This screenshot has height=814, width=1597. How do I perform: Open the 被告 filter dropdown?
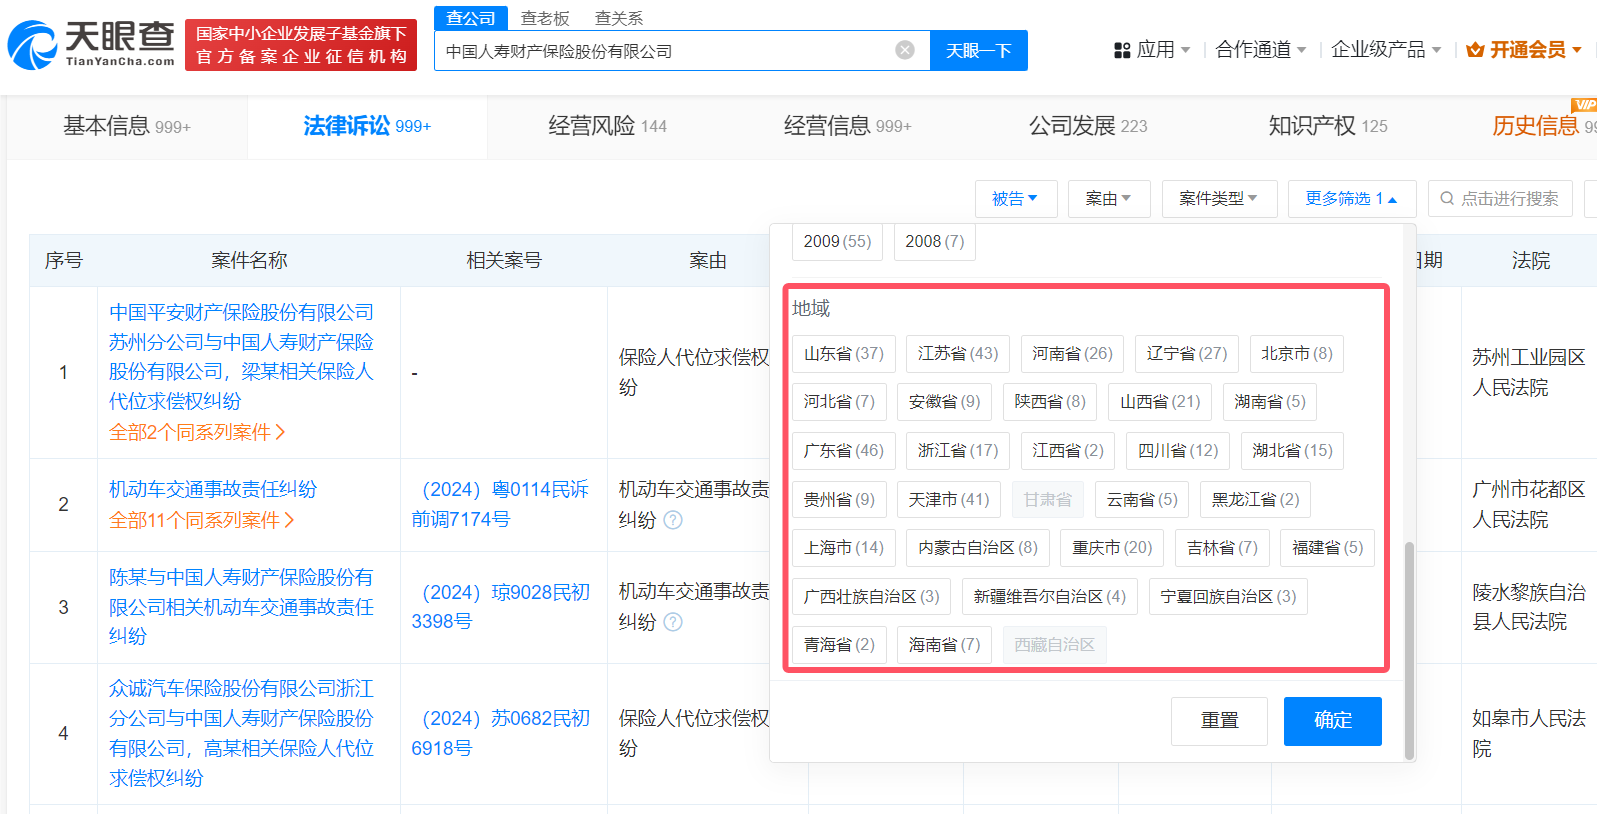[1016, 198]
